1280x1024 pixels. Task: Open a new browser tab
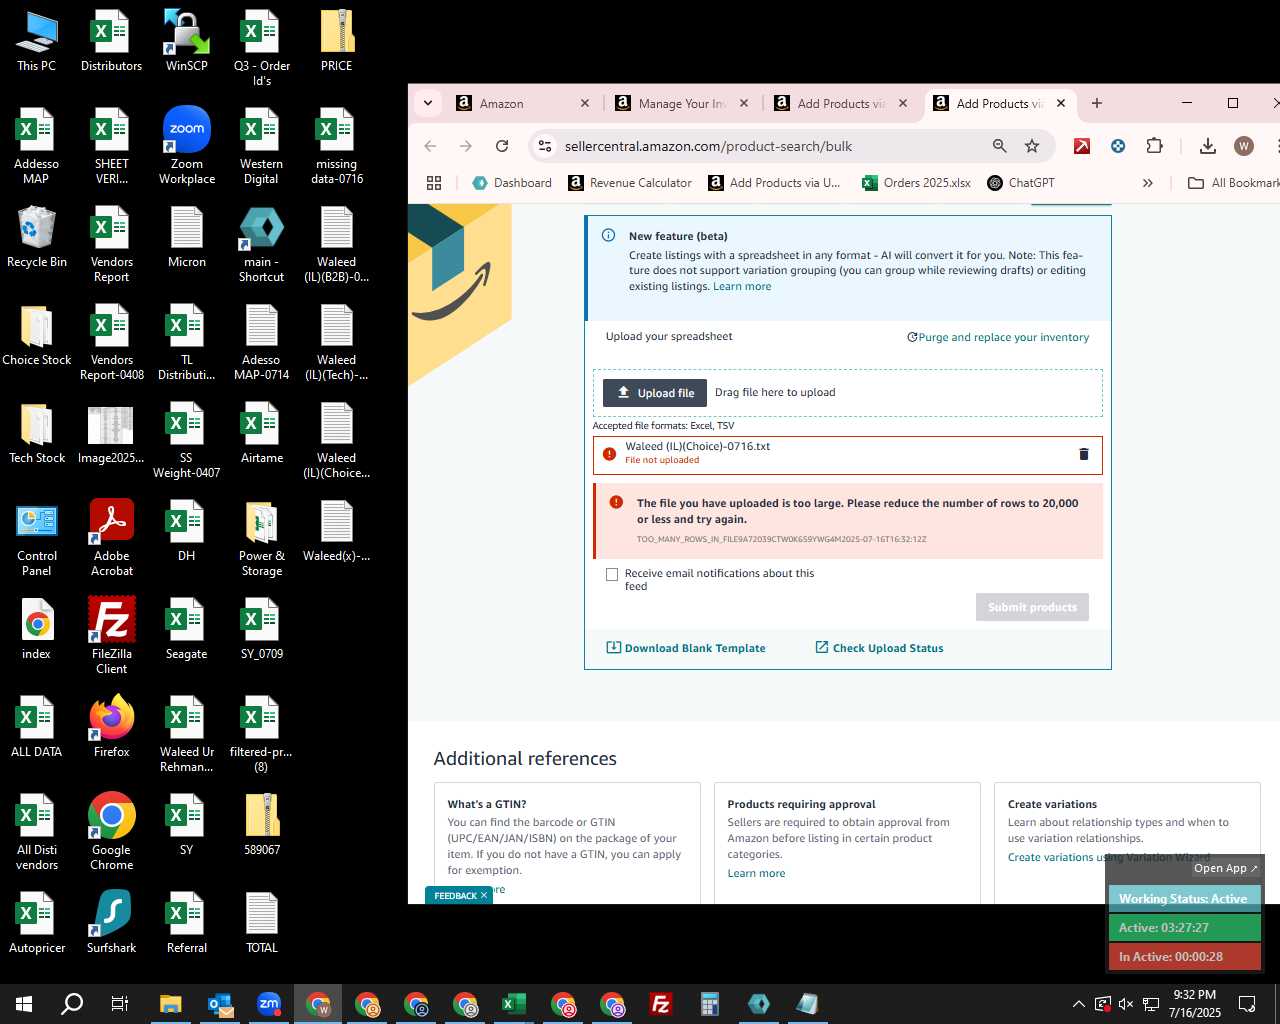1097,103
